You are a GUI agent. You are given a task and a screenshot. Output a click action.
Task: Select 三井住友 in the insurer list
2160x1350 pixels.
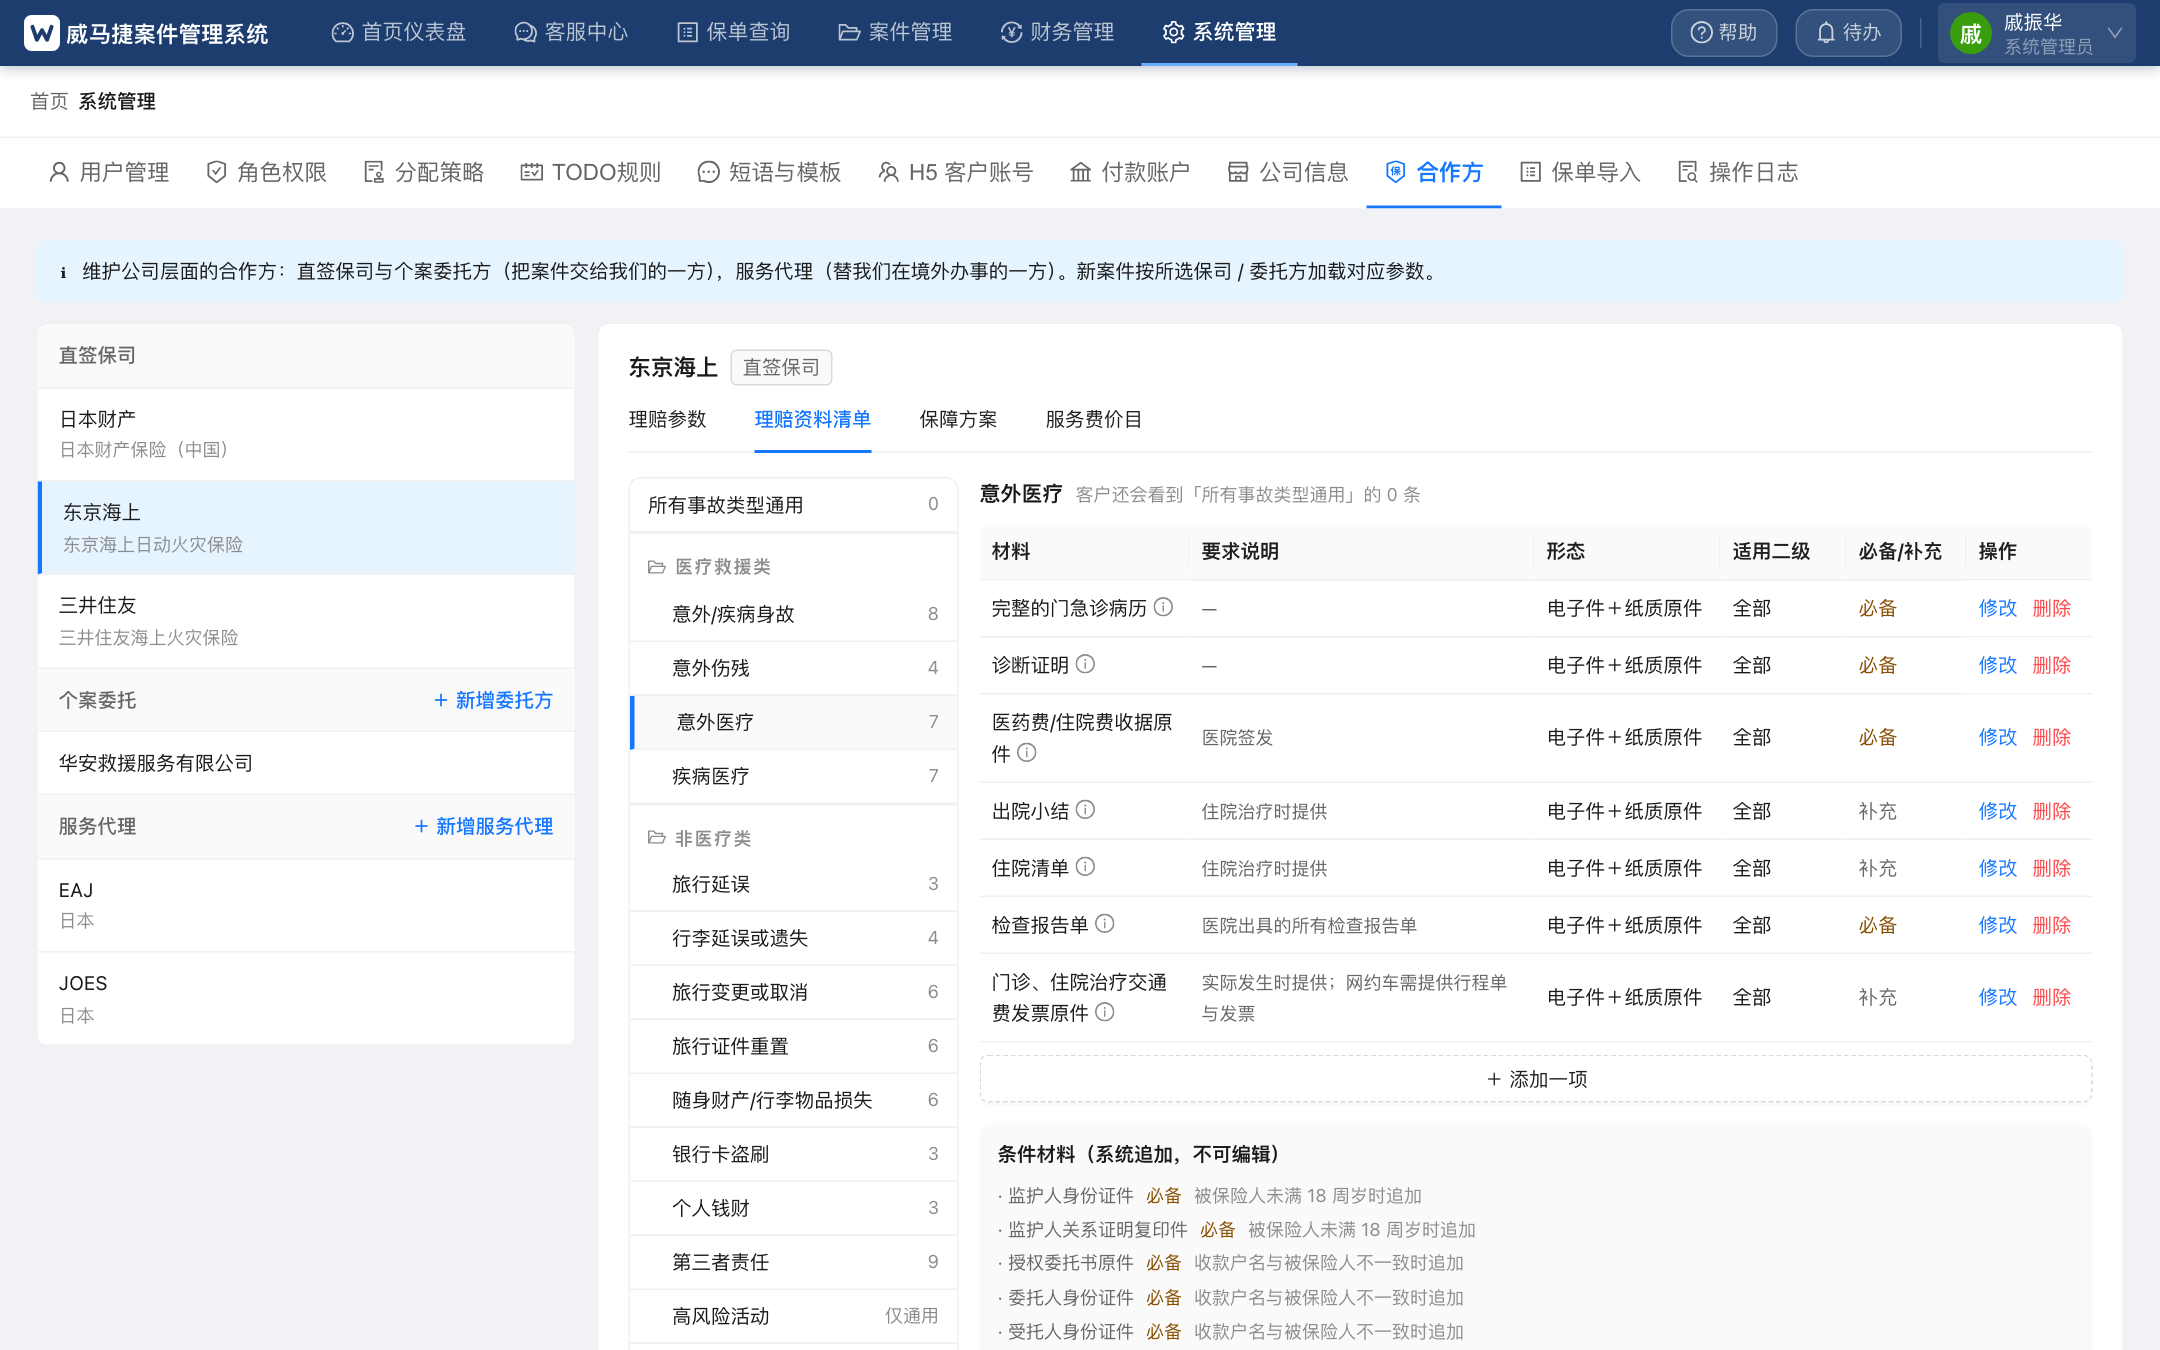coord(306,621)
